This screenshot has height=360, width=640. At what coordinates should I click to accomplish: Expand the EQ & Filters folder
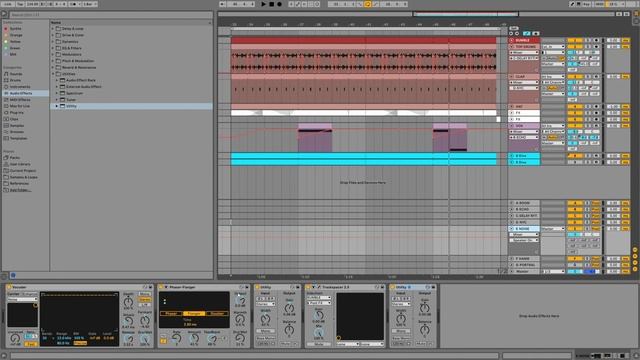(x=53, y=48)
